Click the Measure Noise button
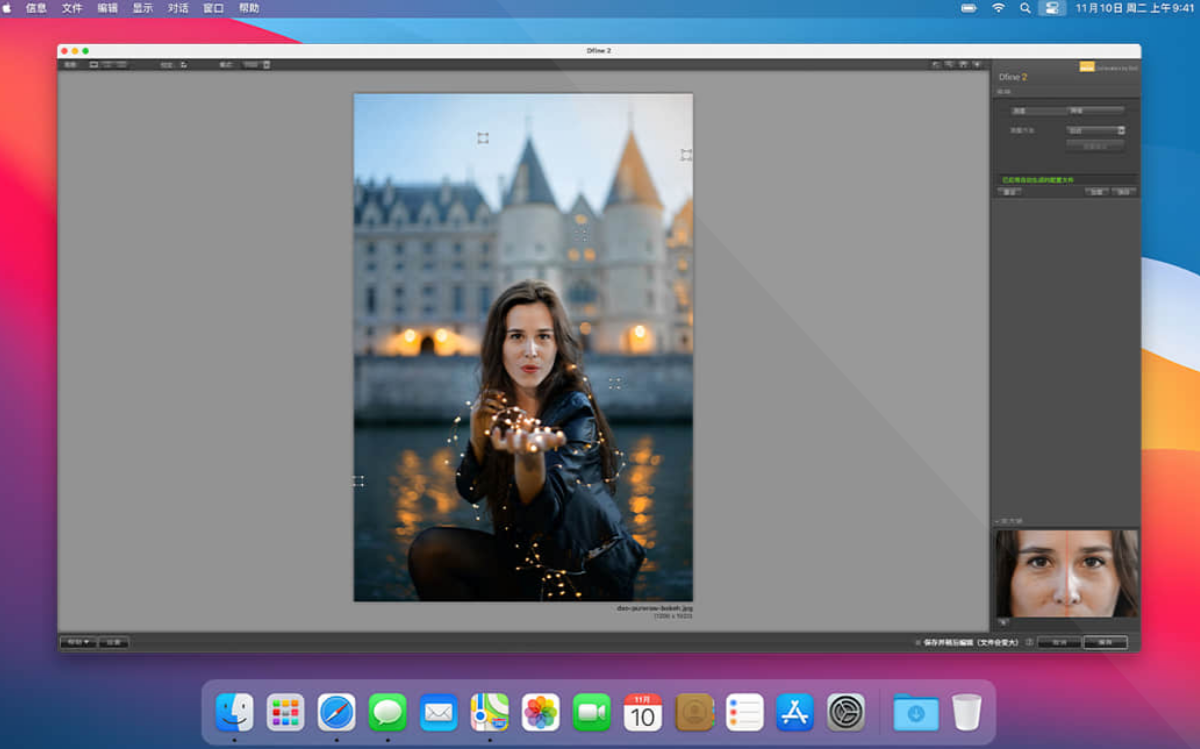 (x=1095, y=146)
